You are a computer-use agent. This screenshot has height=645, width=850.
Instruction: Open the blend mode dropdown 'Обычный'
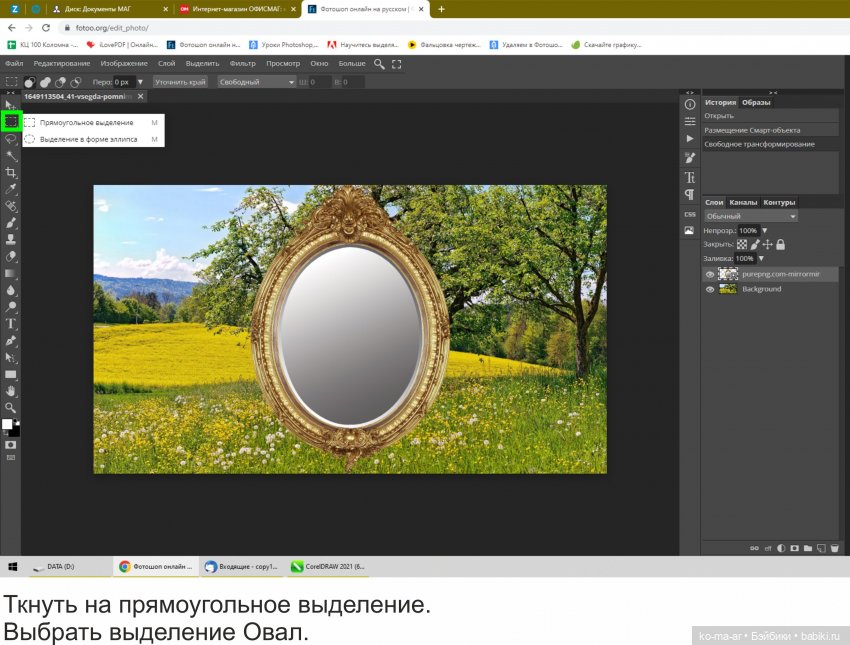click(x=751, y=216)
